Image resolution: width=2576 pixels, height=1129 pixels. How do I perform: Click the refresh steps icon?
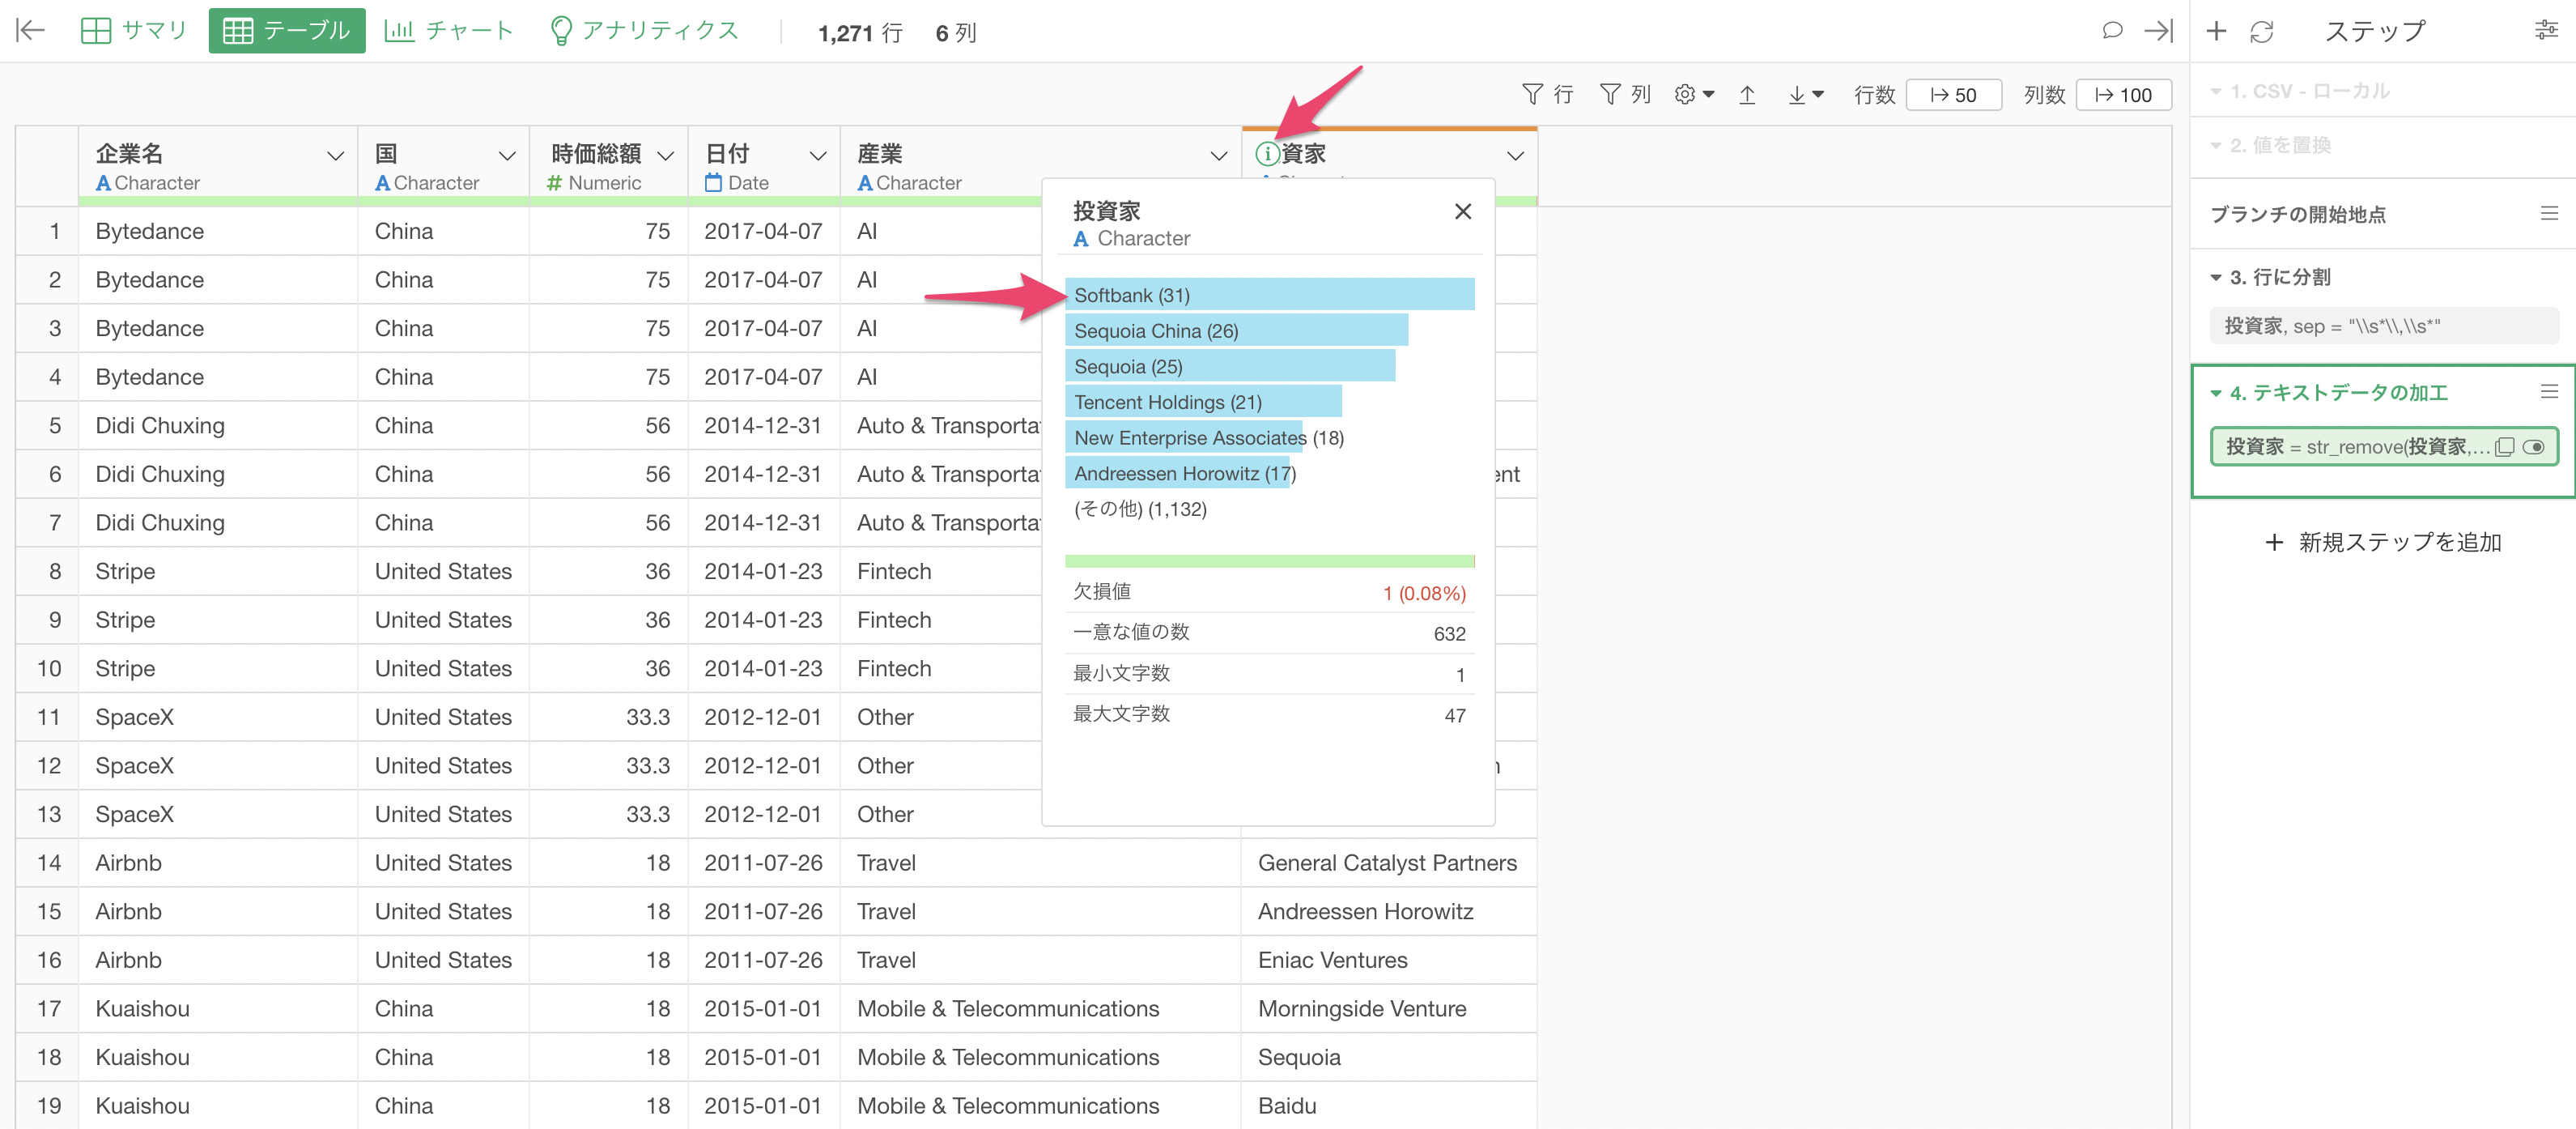click(x=2261, y=32)
